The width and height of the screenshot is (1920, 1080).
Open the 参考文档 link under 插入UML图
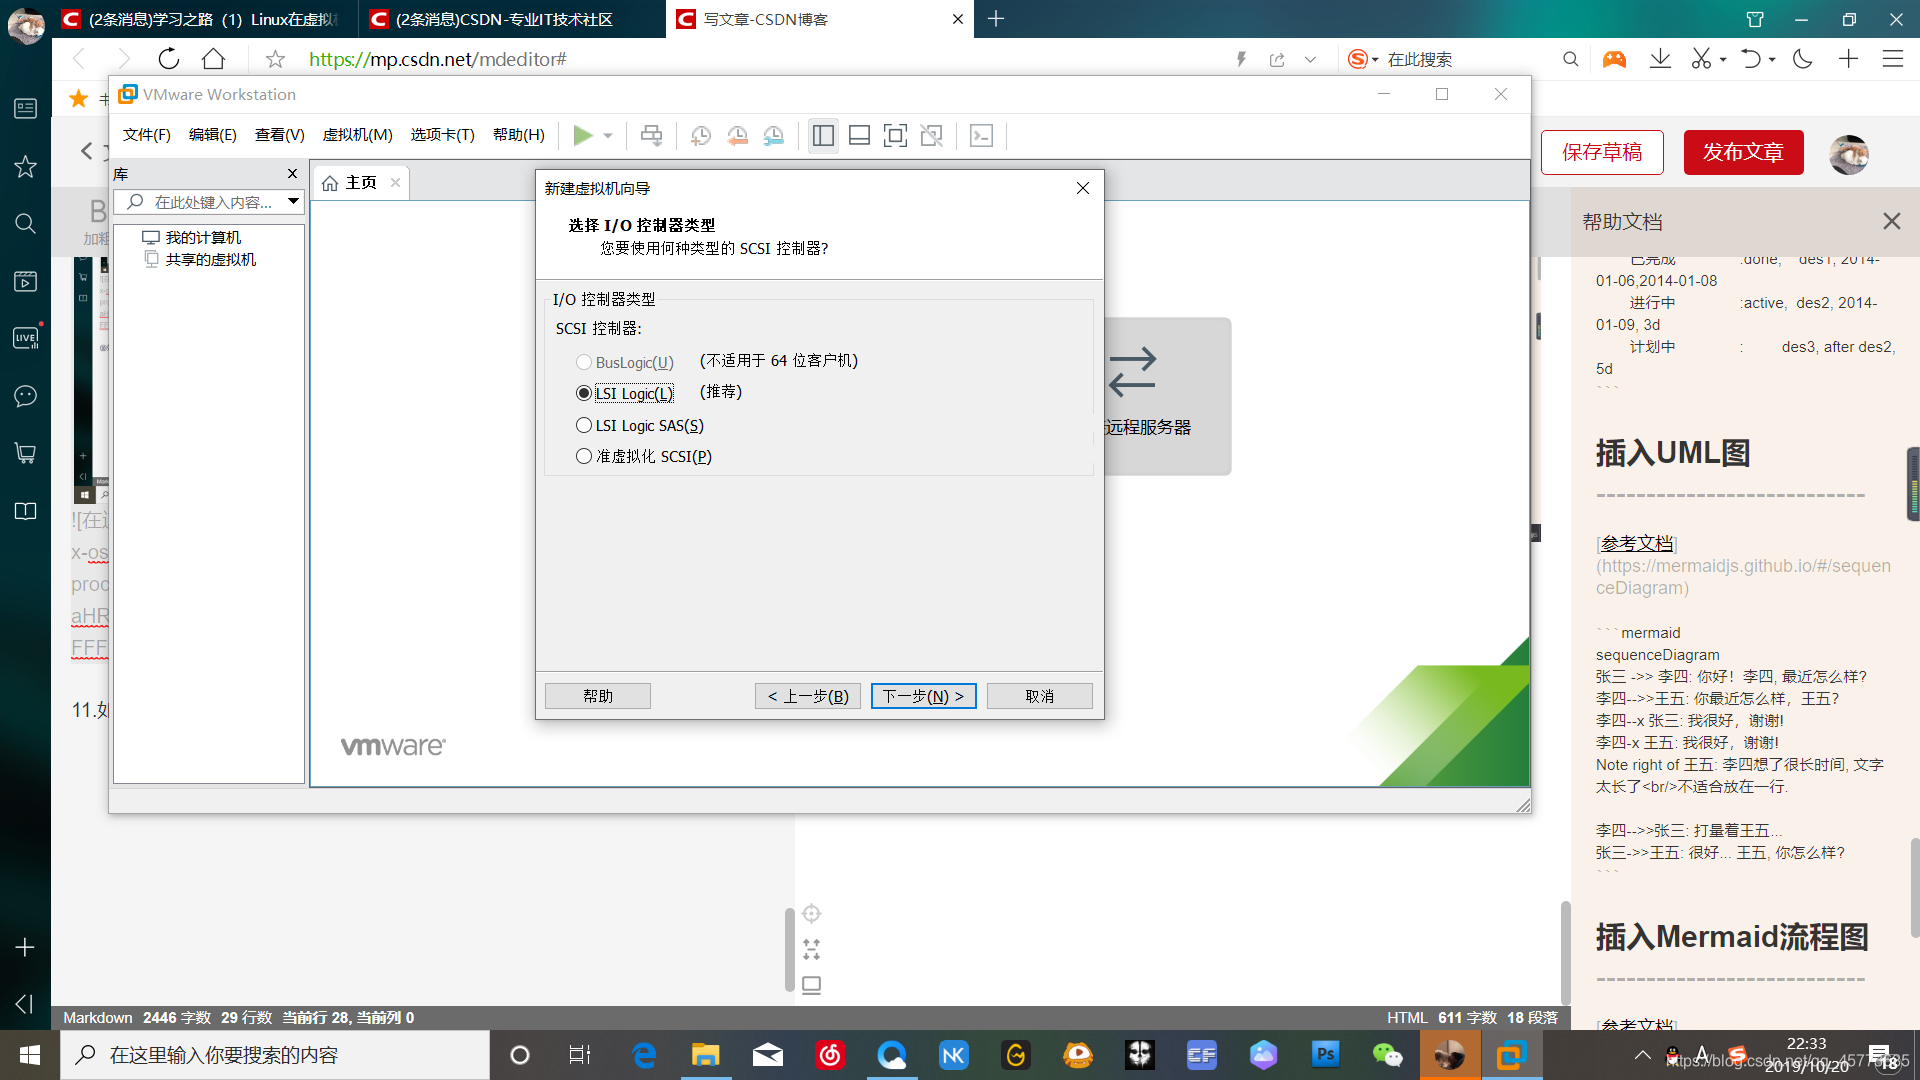[x=1637, y=543]
